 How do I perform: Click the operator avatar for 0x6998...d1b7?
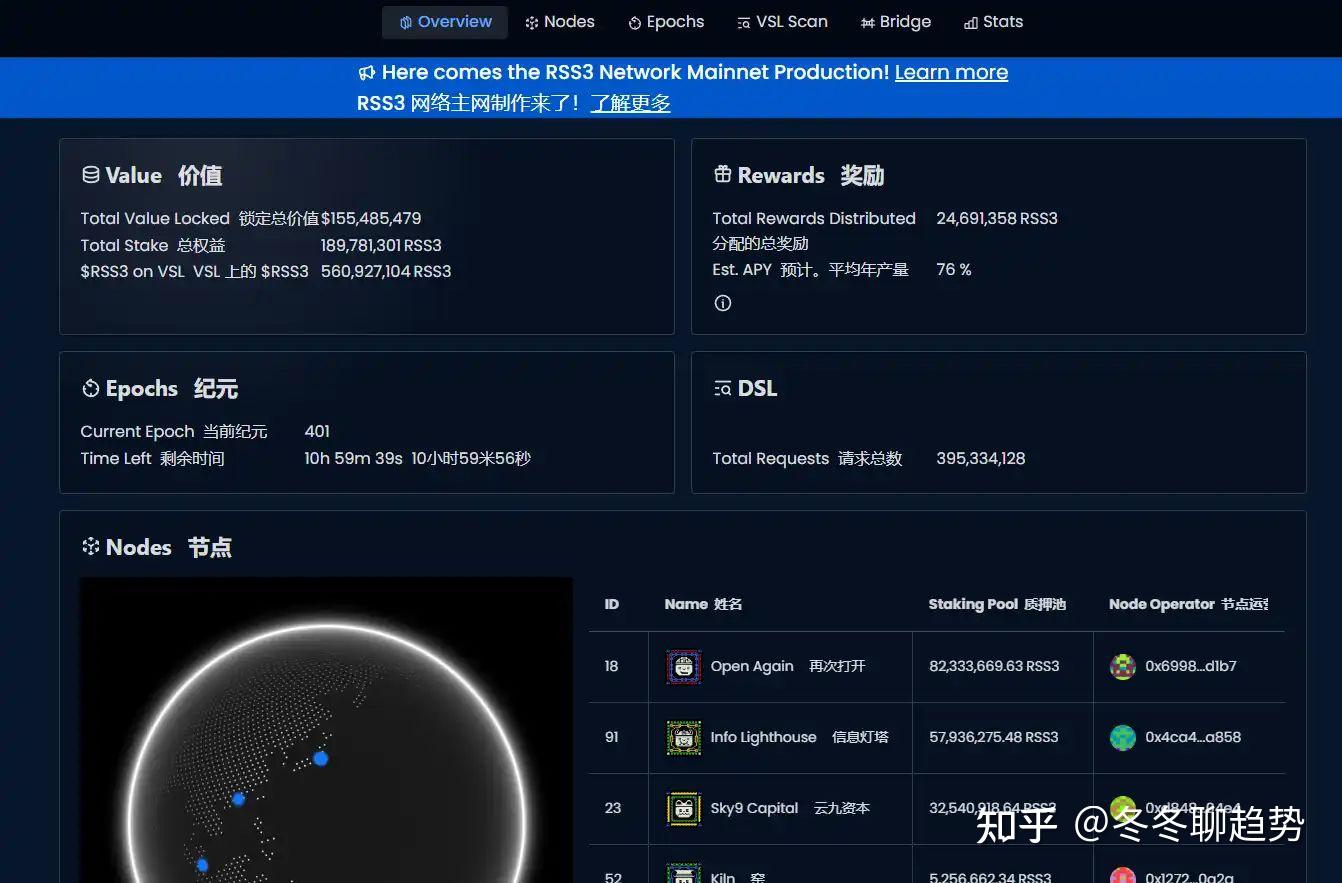[x=1122, y=666]
